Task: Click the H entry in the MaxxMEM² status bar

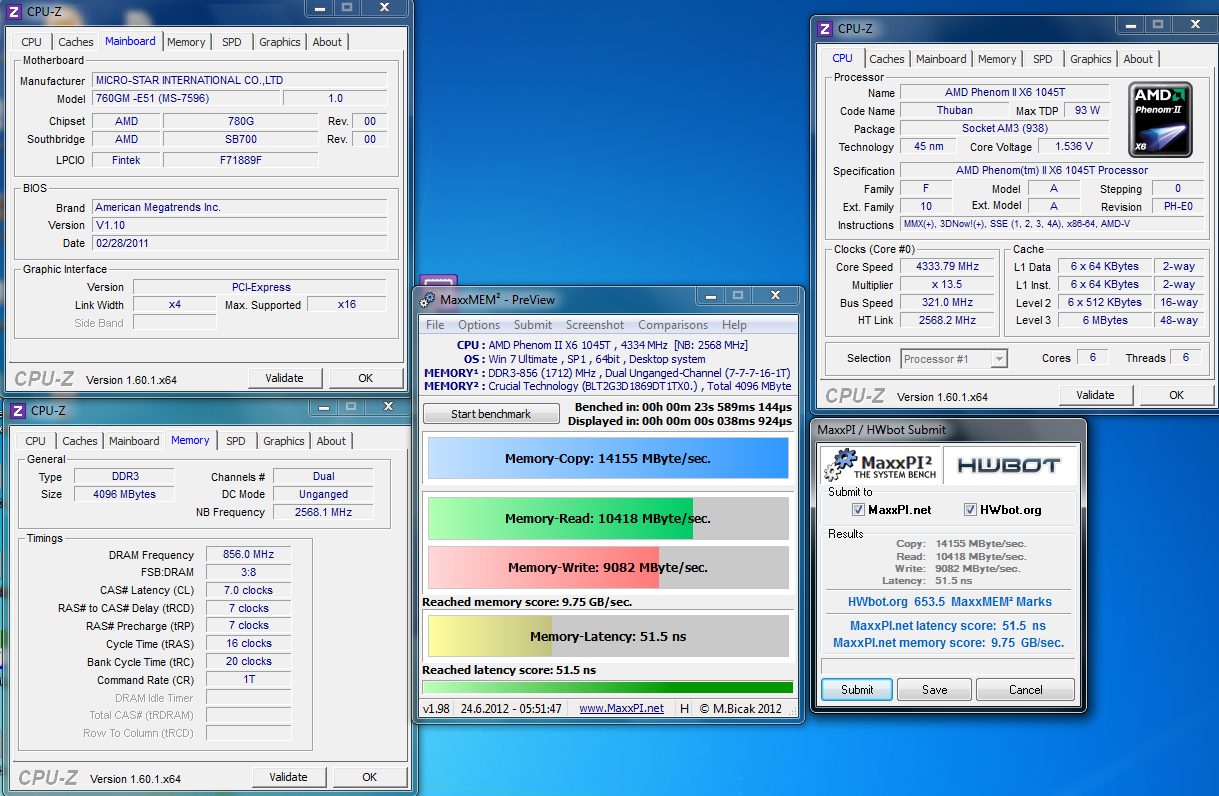Action: pyautogui.click(x=684, y=708)
